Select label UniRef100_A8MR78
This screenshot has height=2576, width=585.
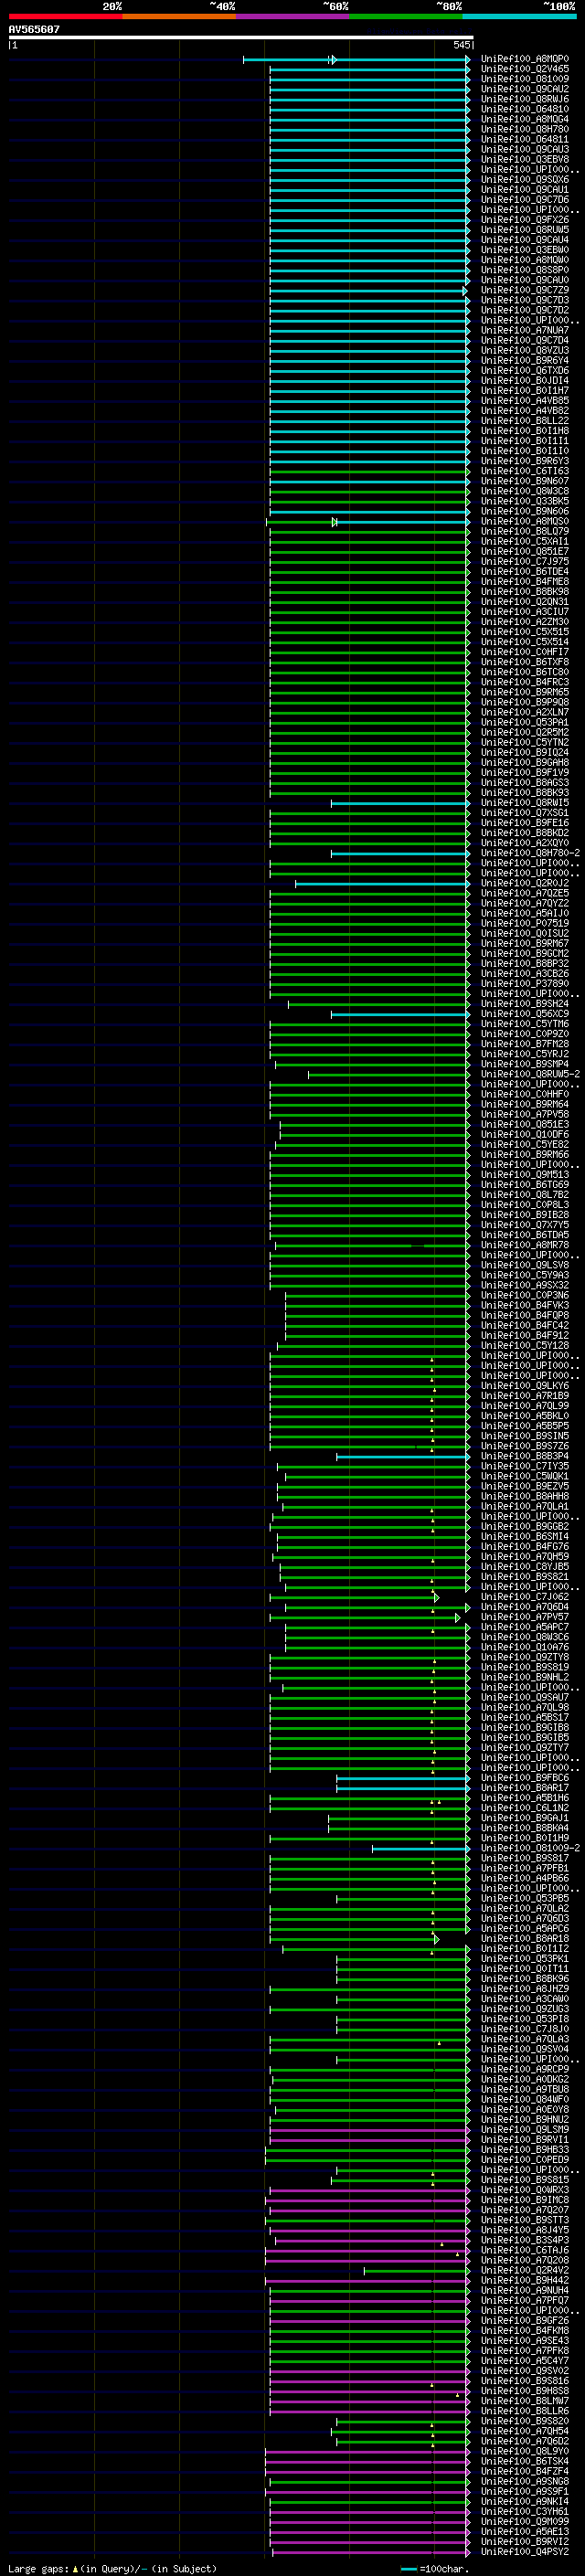(525, 1245)
